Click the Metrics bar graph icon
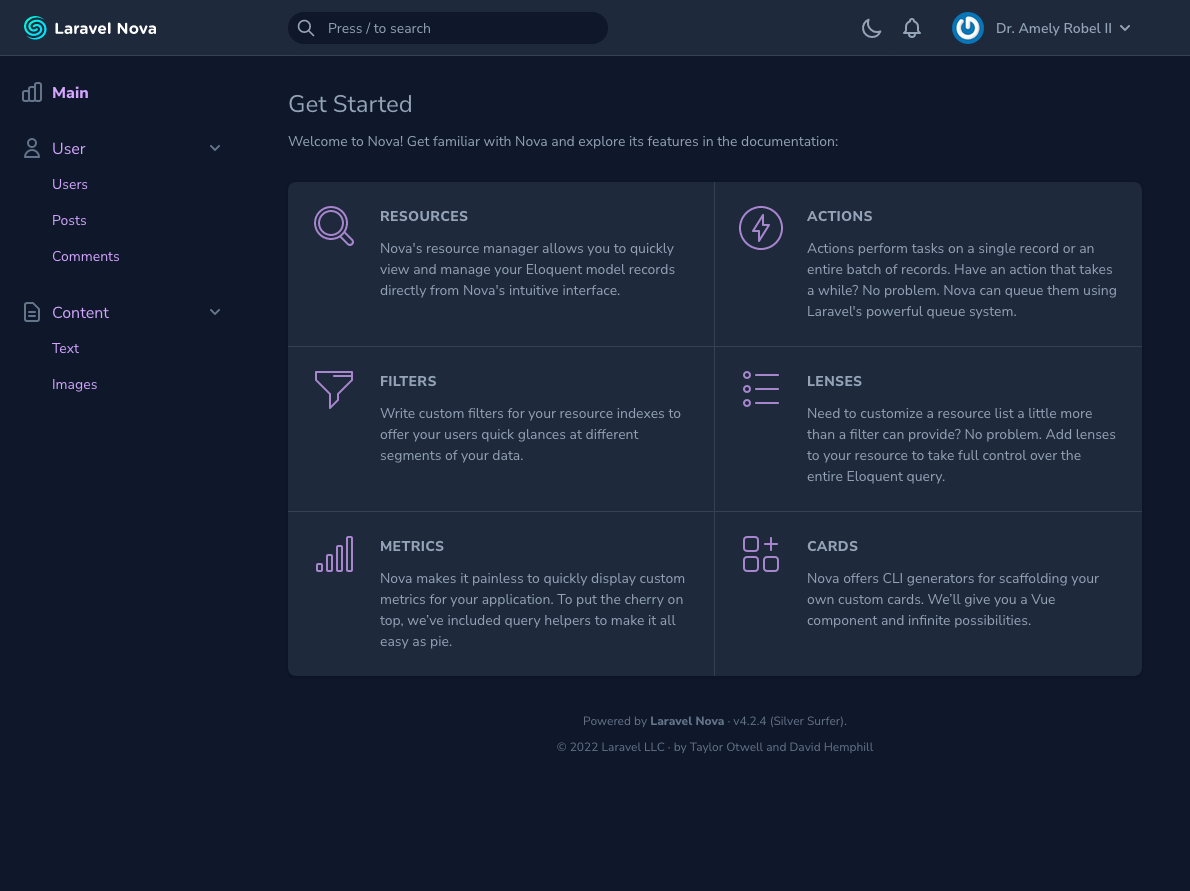Image resolution: width=1190 pixels, height=891 pixels. point(335,554)
